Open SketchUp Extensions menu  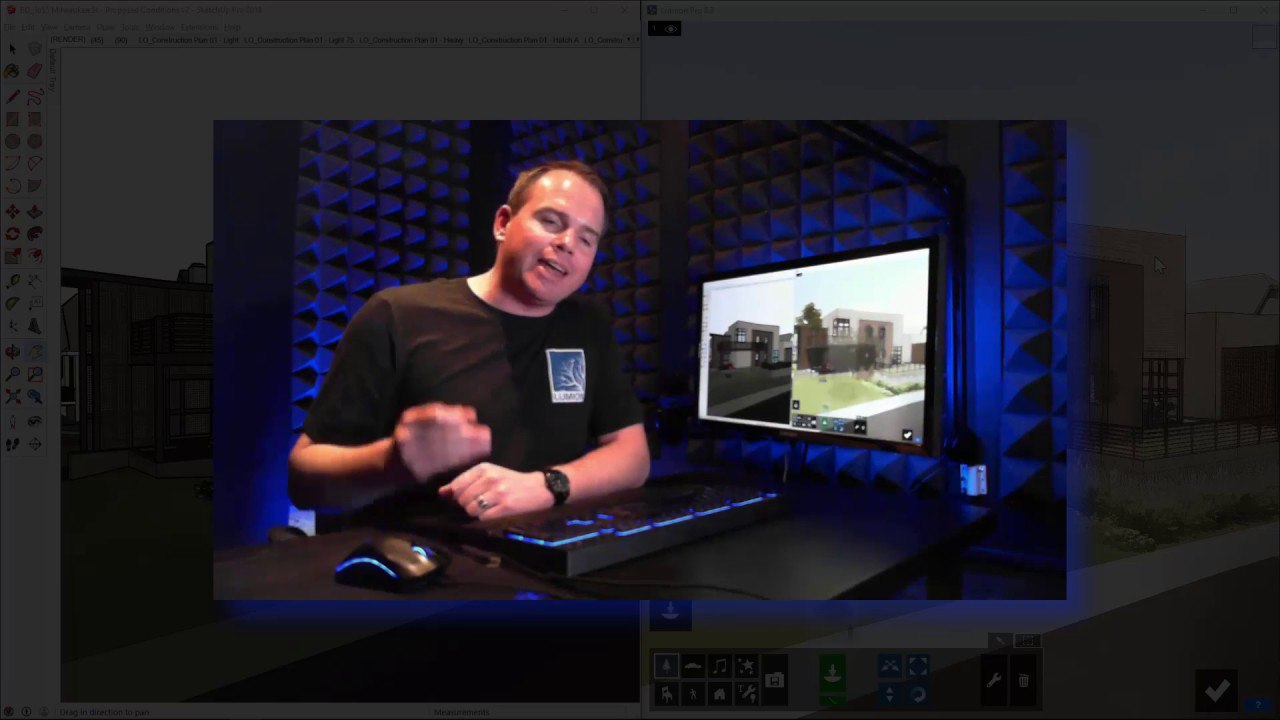199,27
